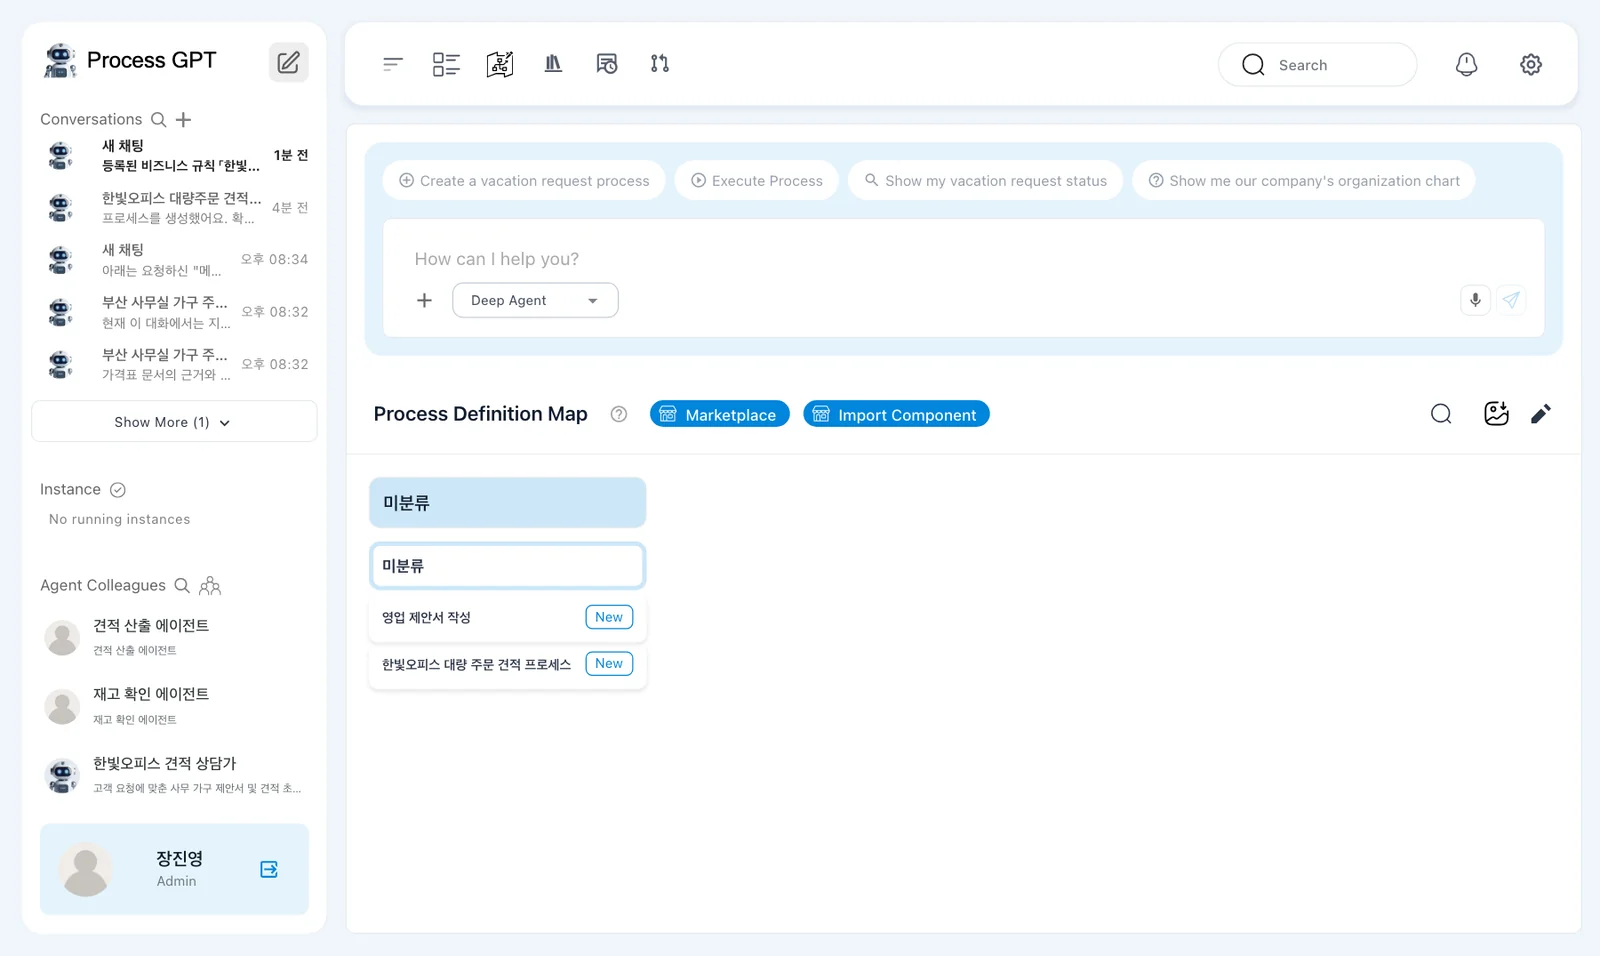Image resolution: width=1600 pixels, height=956 pixels.
Task: Click the Import Component button
Action: [x=896, y=414]
